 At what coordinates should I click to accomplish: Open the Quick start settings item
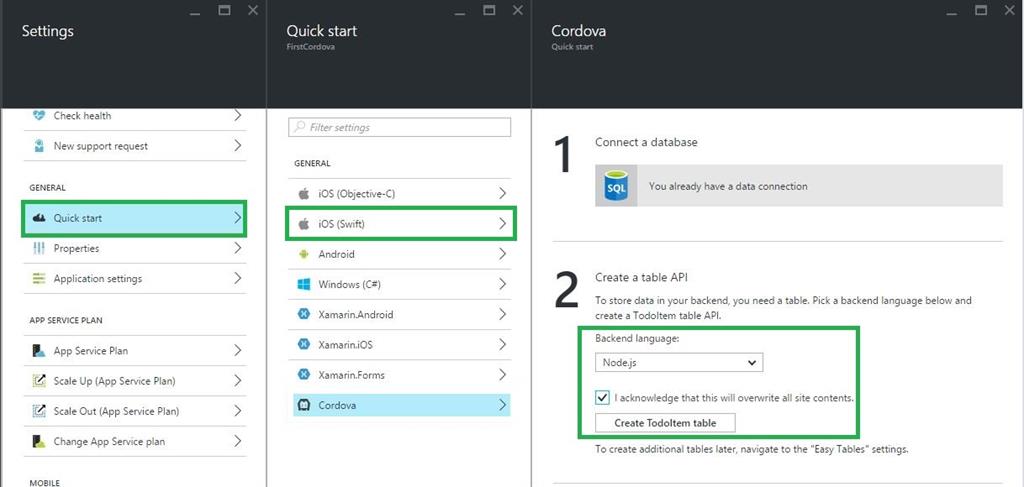tap(134, 218)
